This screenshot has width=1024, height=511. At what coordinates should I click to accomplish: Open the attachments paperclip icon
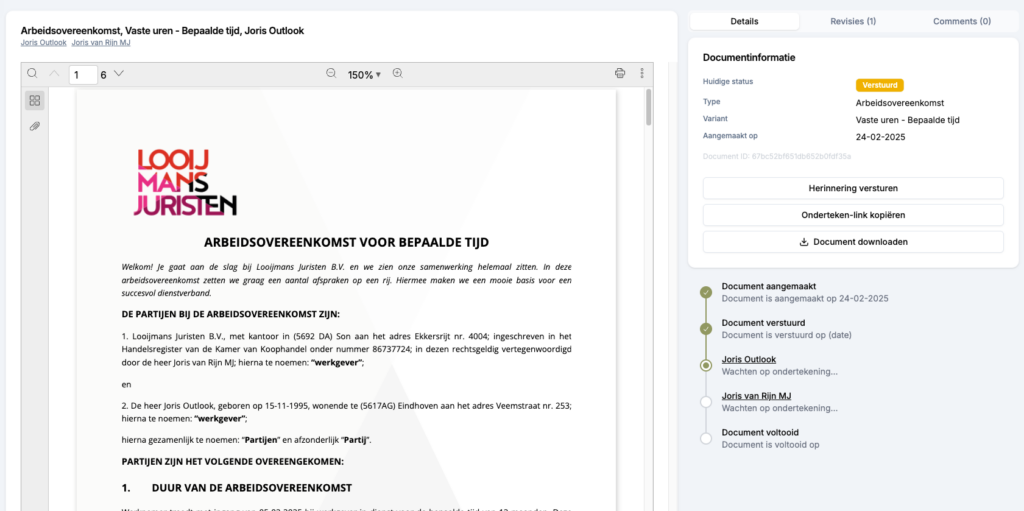[35, 126]
